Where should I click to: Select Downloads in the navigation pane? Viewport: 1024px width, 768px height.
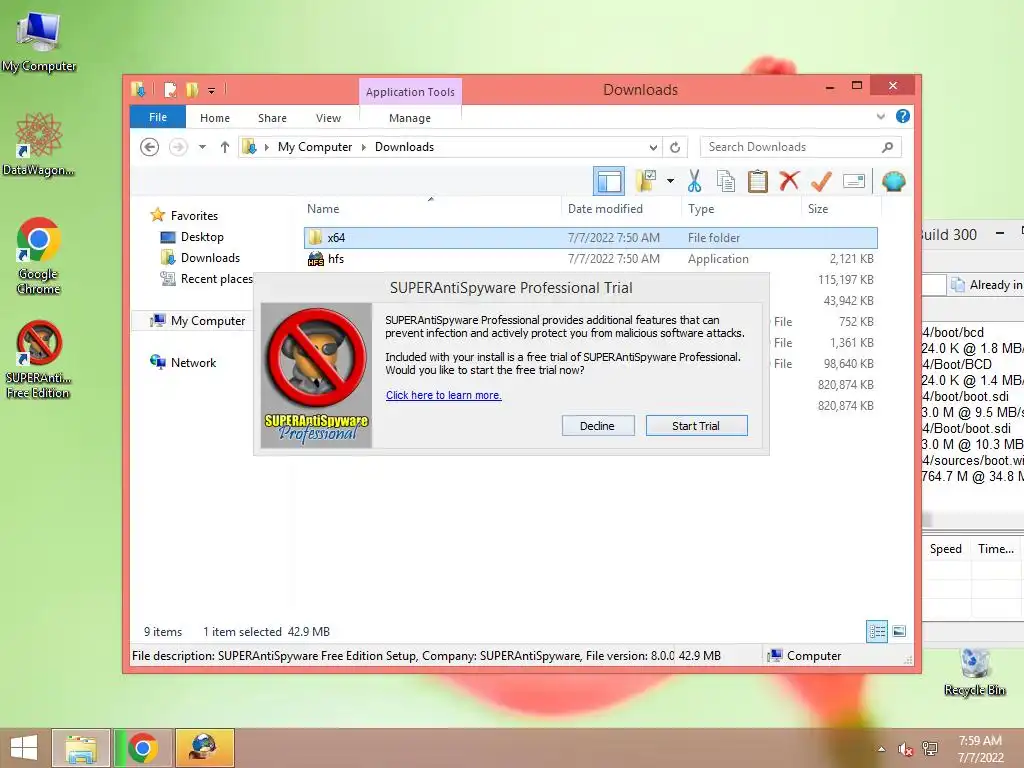(210, 258)
